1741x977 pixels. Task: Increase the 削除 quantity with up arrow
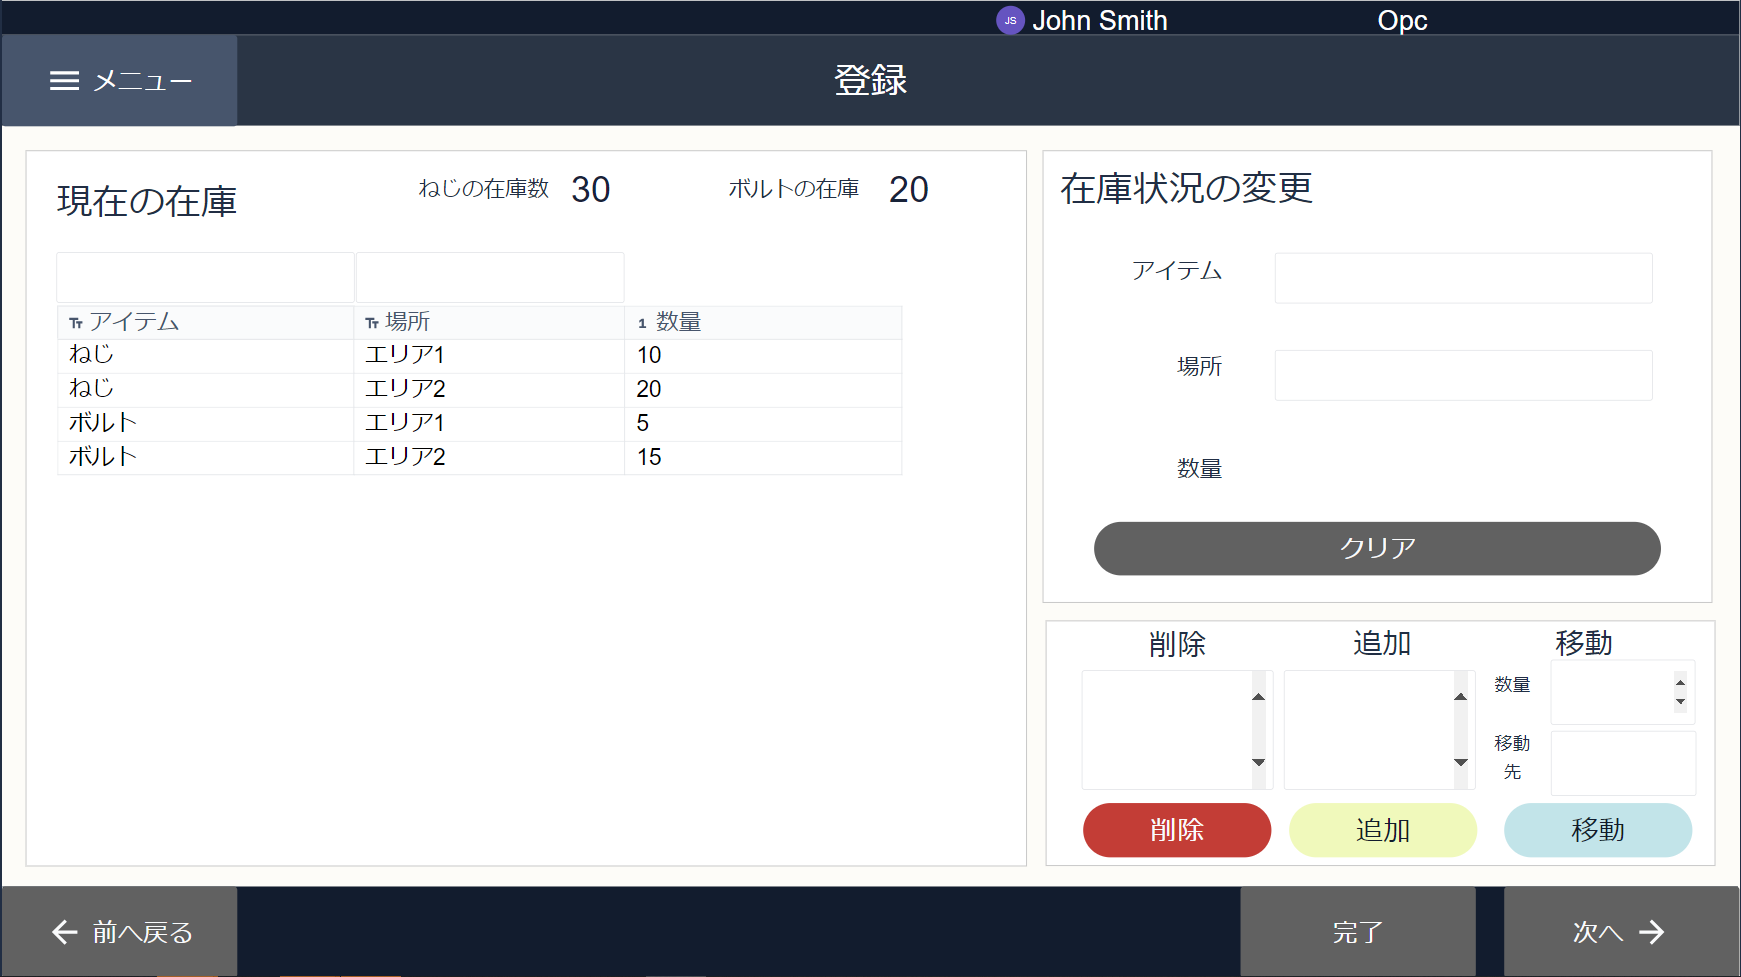pyautogui.click(x=1259, y=697)
